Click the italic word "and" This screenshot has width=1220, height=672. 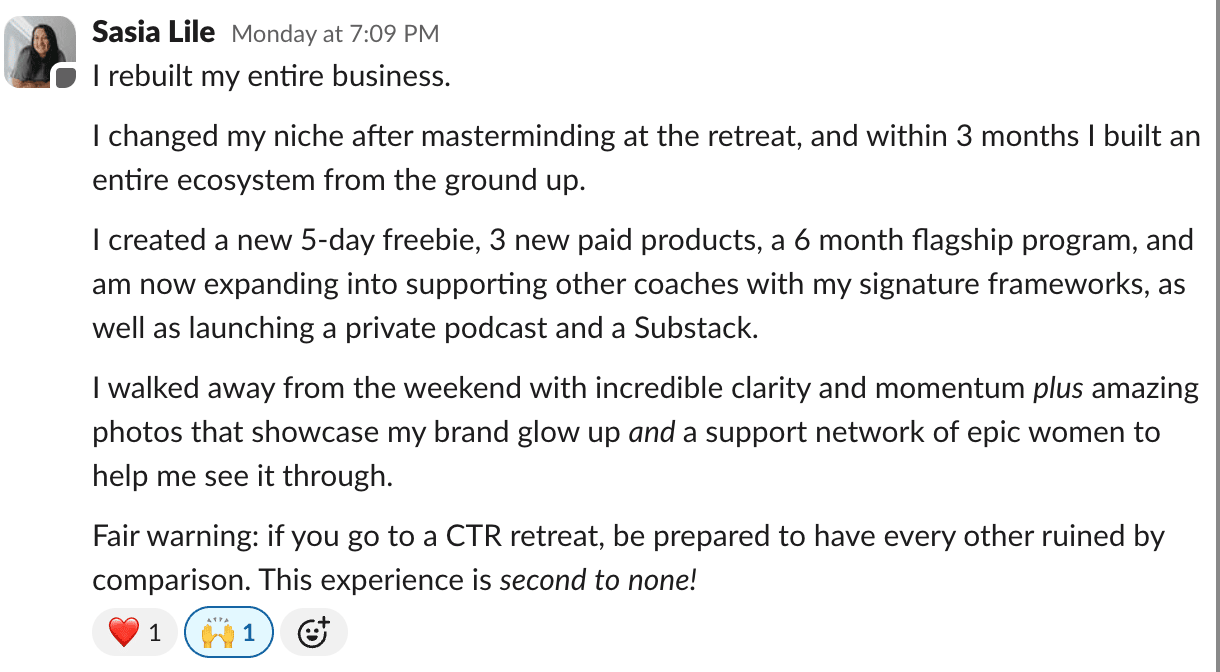pos(651,432)
